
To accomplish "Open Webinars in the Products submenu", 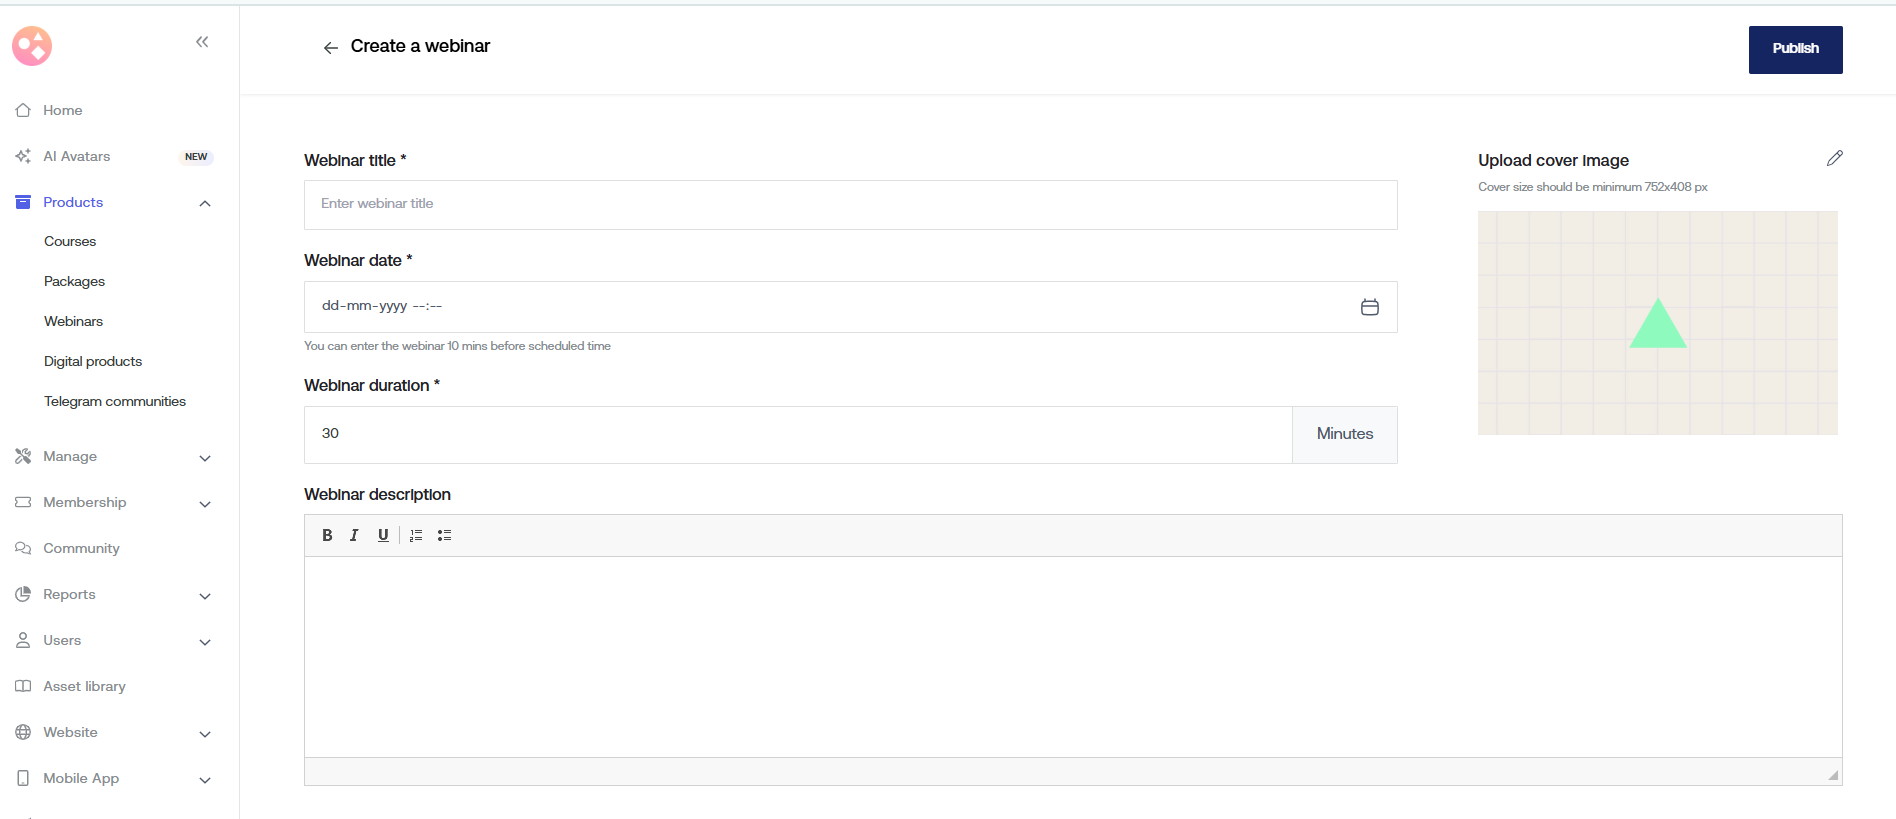I will 73,321.
